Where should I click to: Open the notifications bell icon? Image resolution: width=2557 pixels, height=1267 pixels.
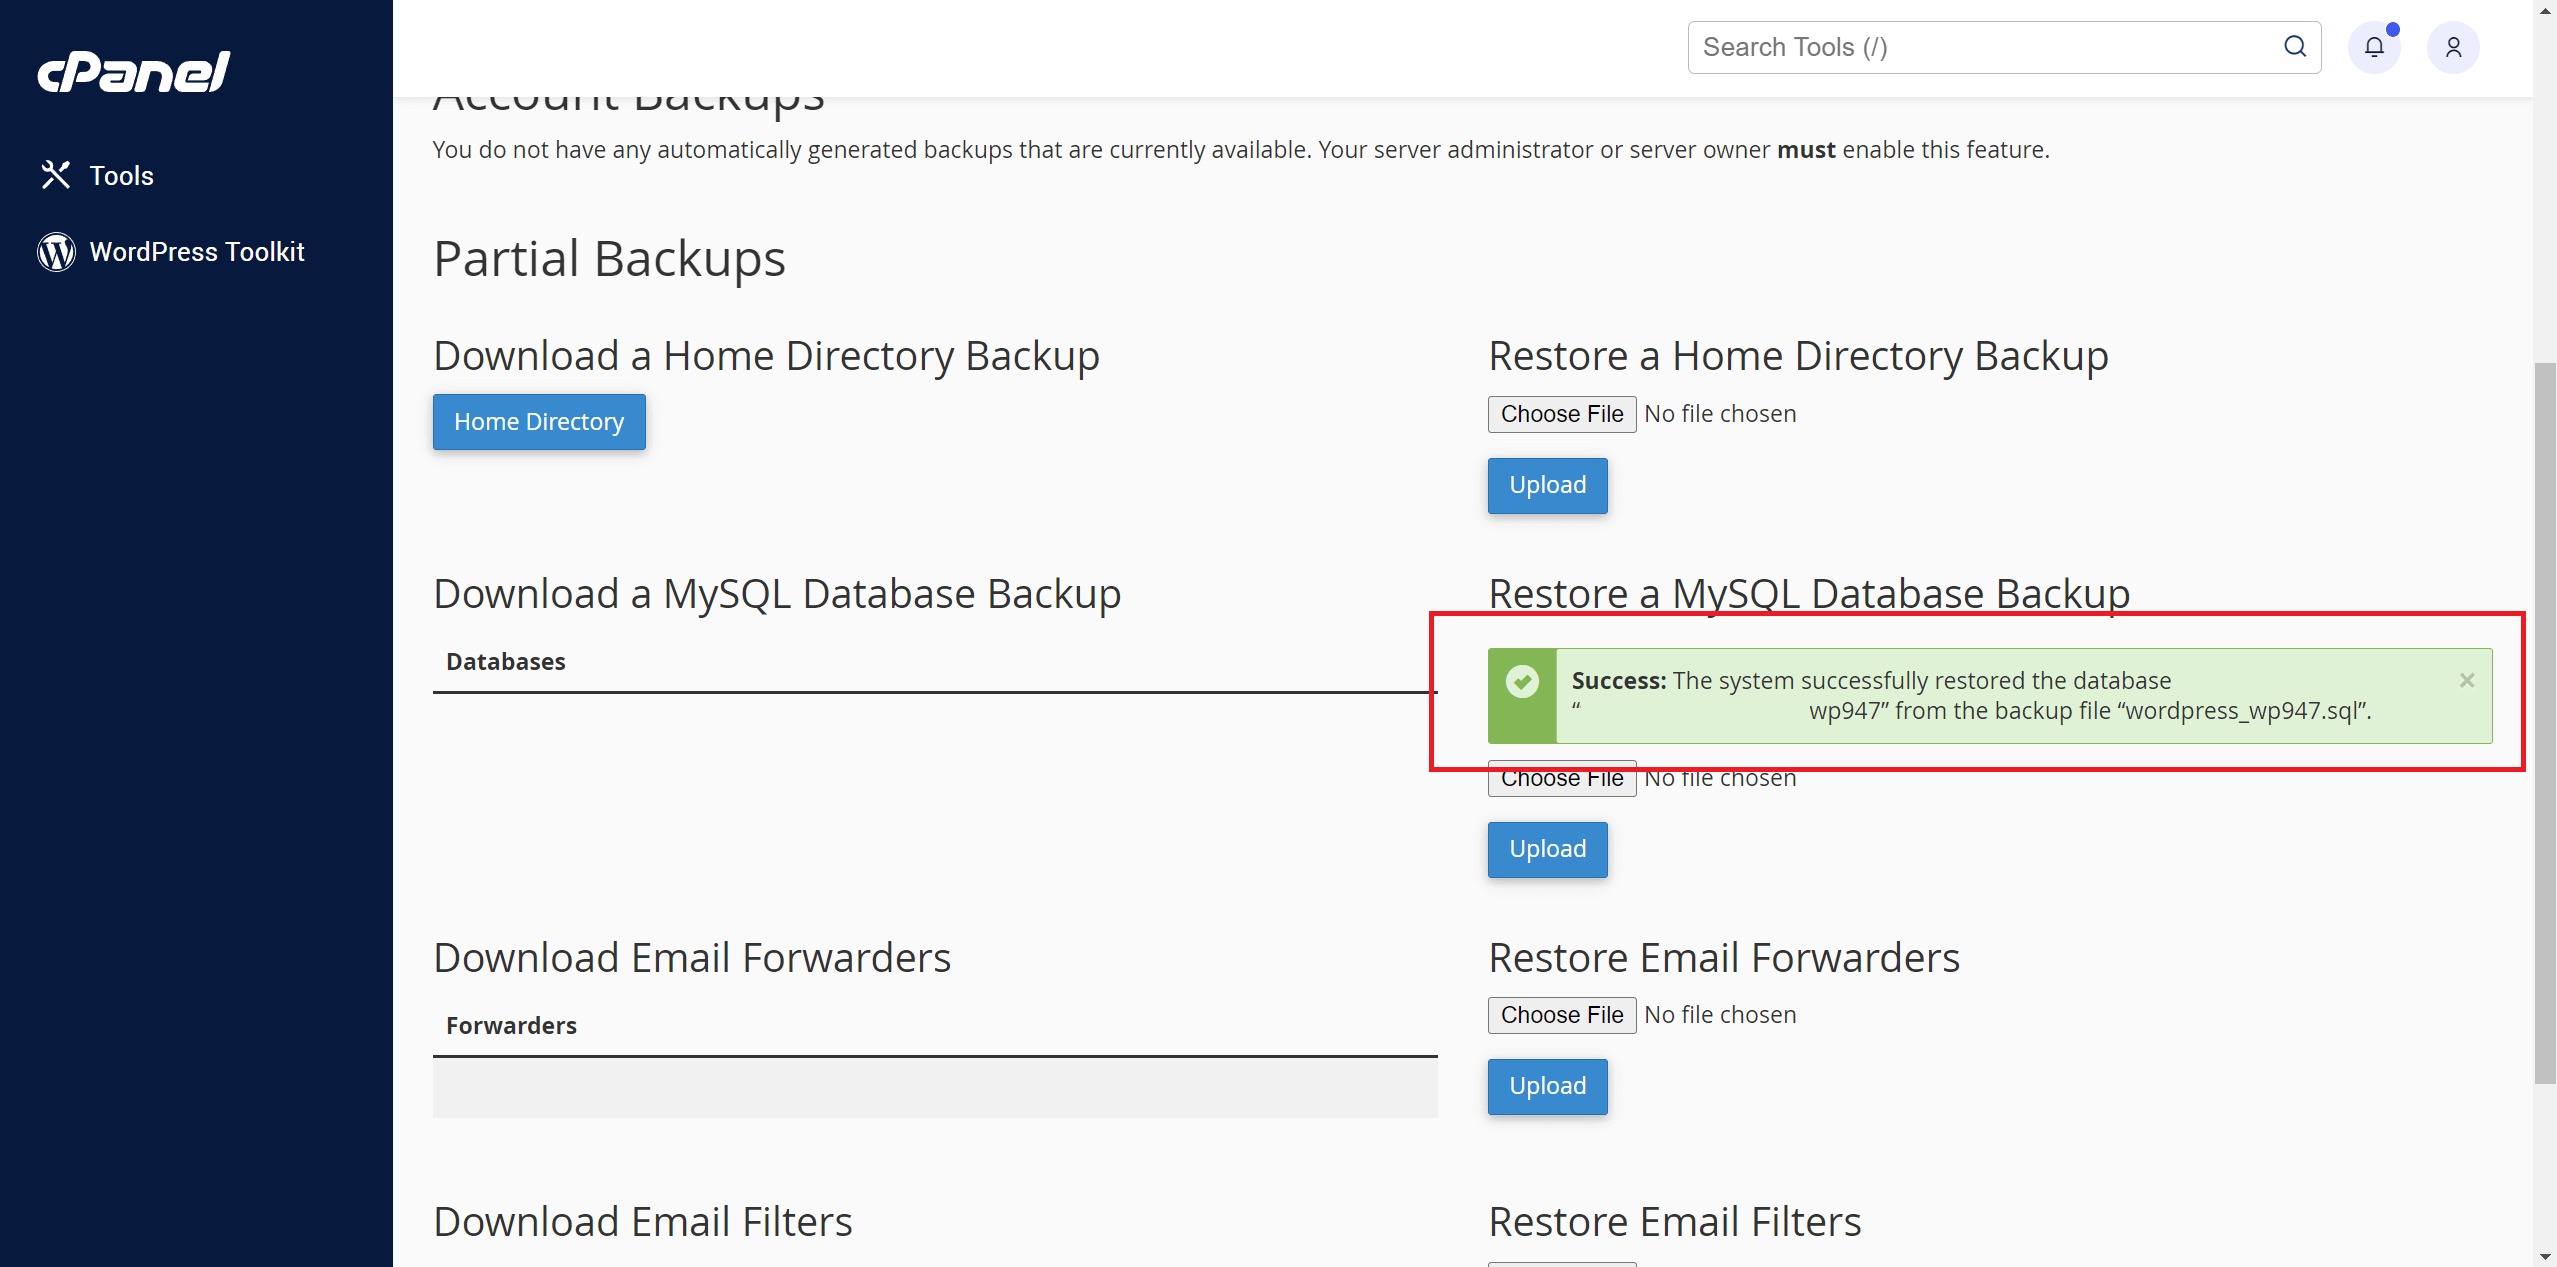pos(2374,47)
